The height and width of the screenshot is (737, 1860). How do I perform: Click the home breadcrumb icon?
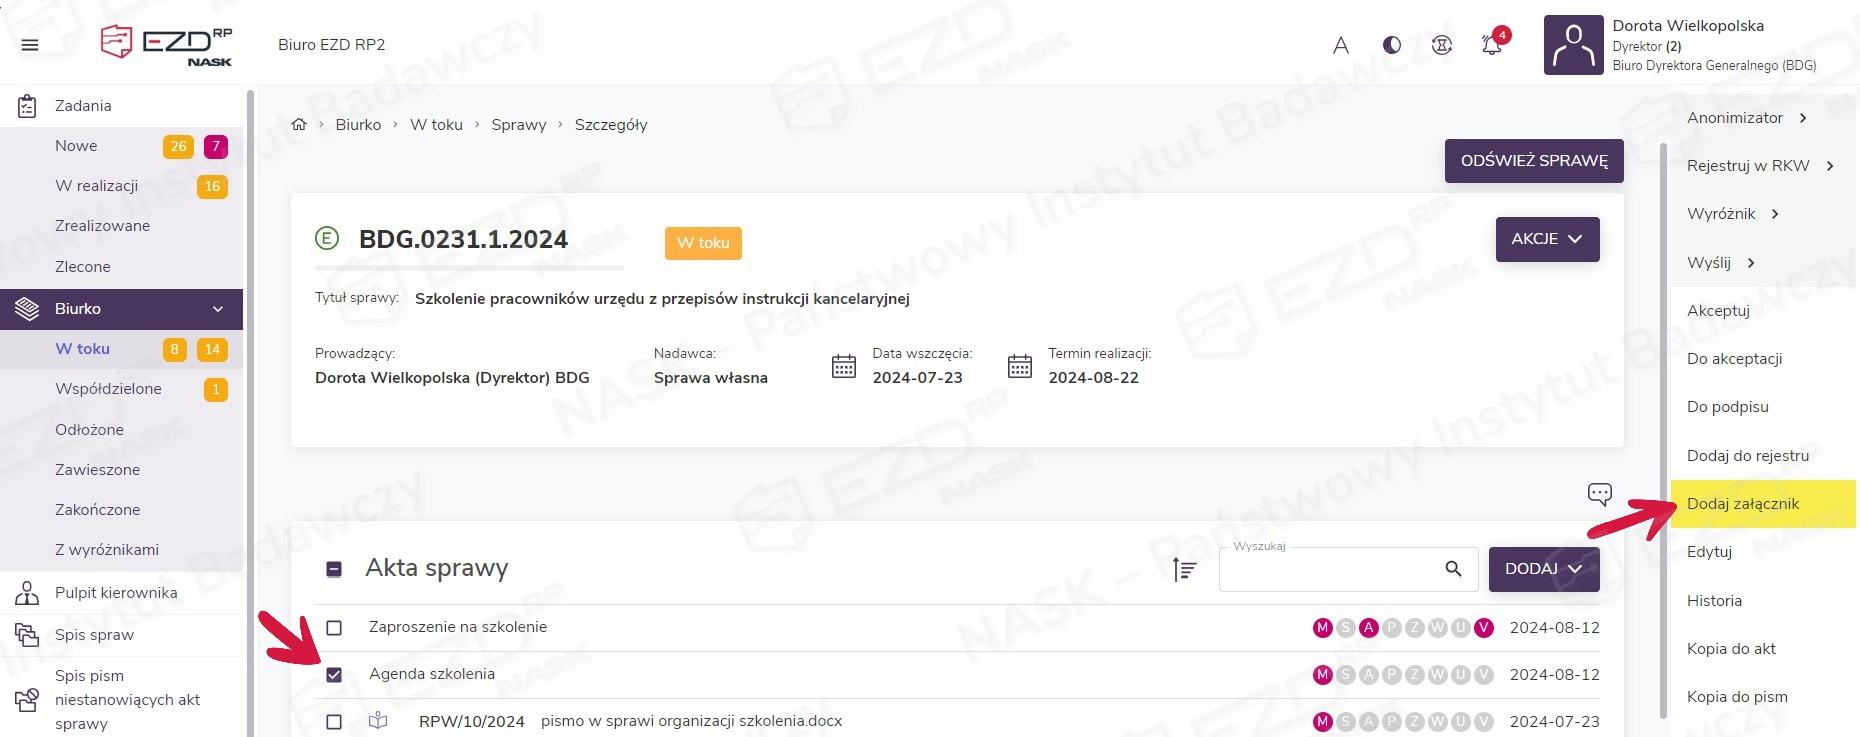pos(298,125)
